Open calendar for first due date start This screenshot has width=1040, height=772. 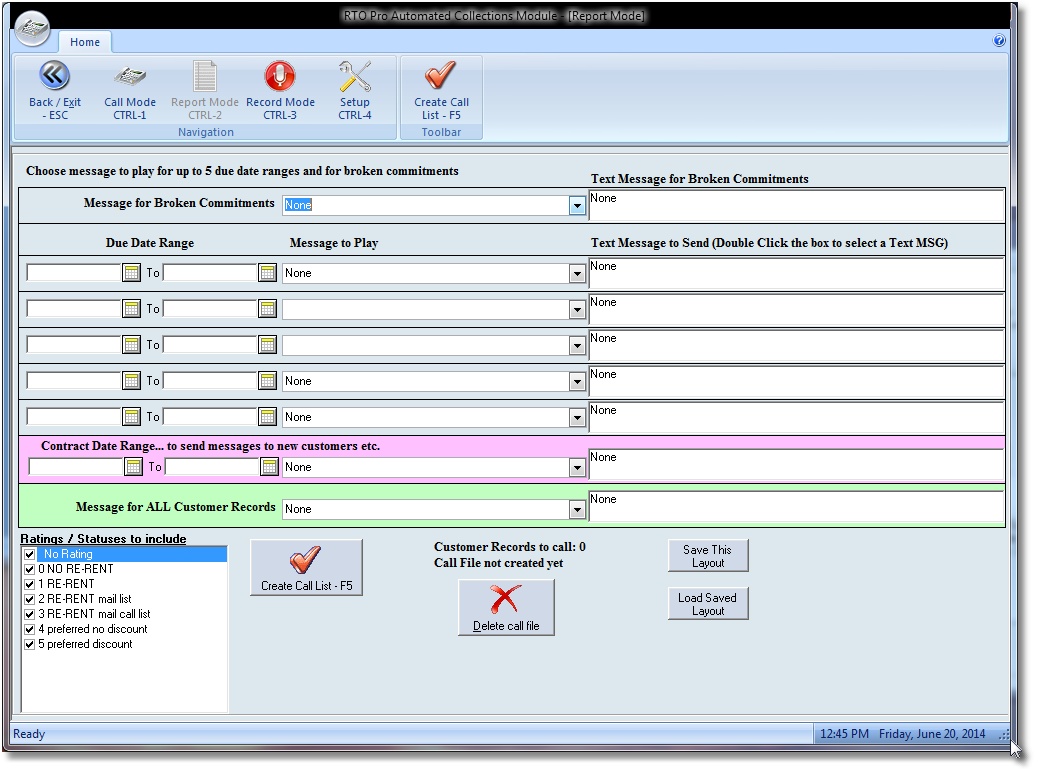(131, 273)
